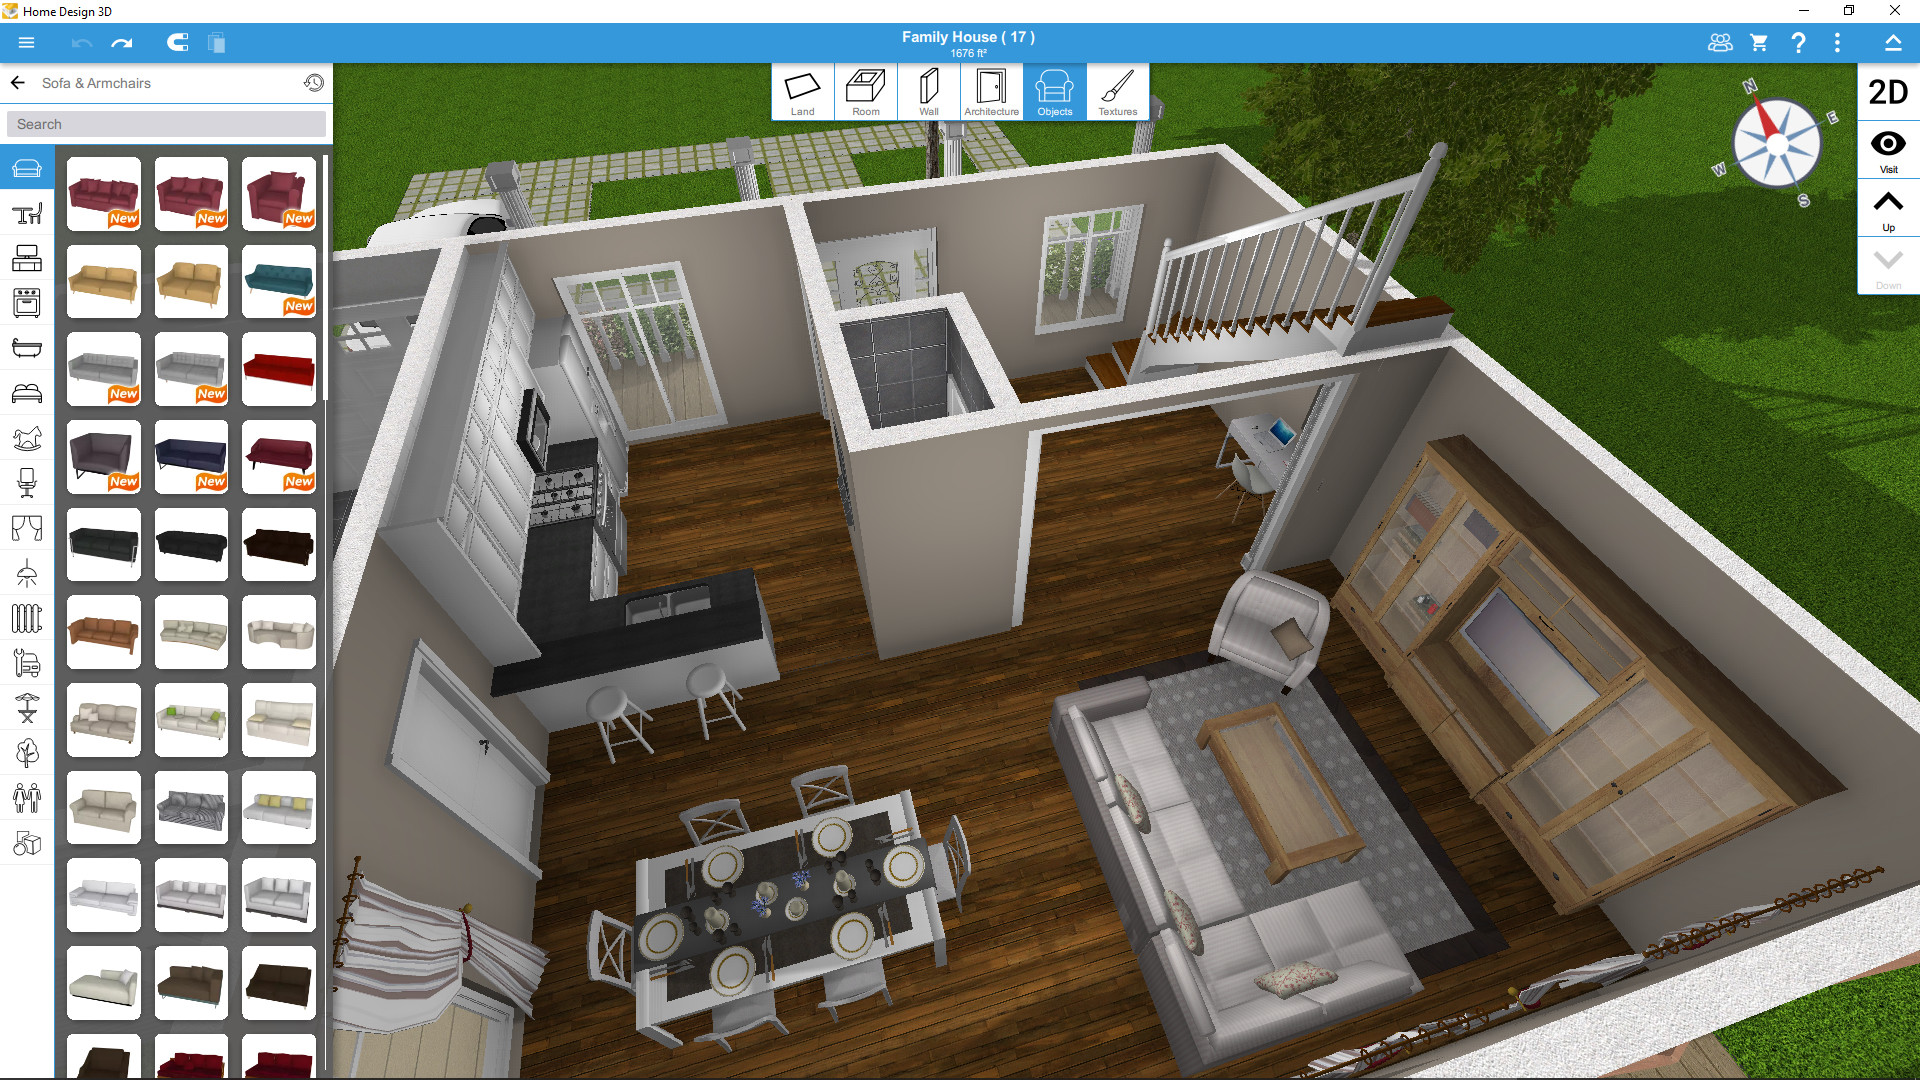Switch to 2D view mode
Viewport: 1920px width, 1080px height.
pos(1886,92)
